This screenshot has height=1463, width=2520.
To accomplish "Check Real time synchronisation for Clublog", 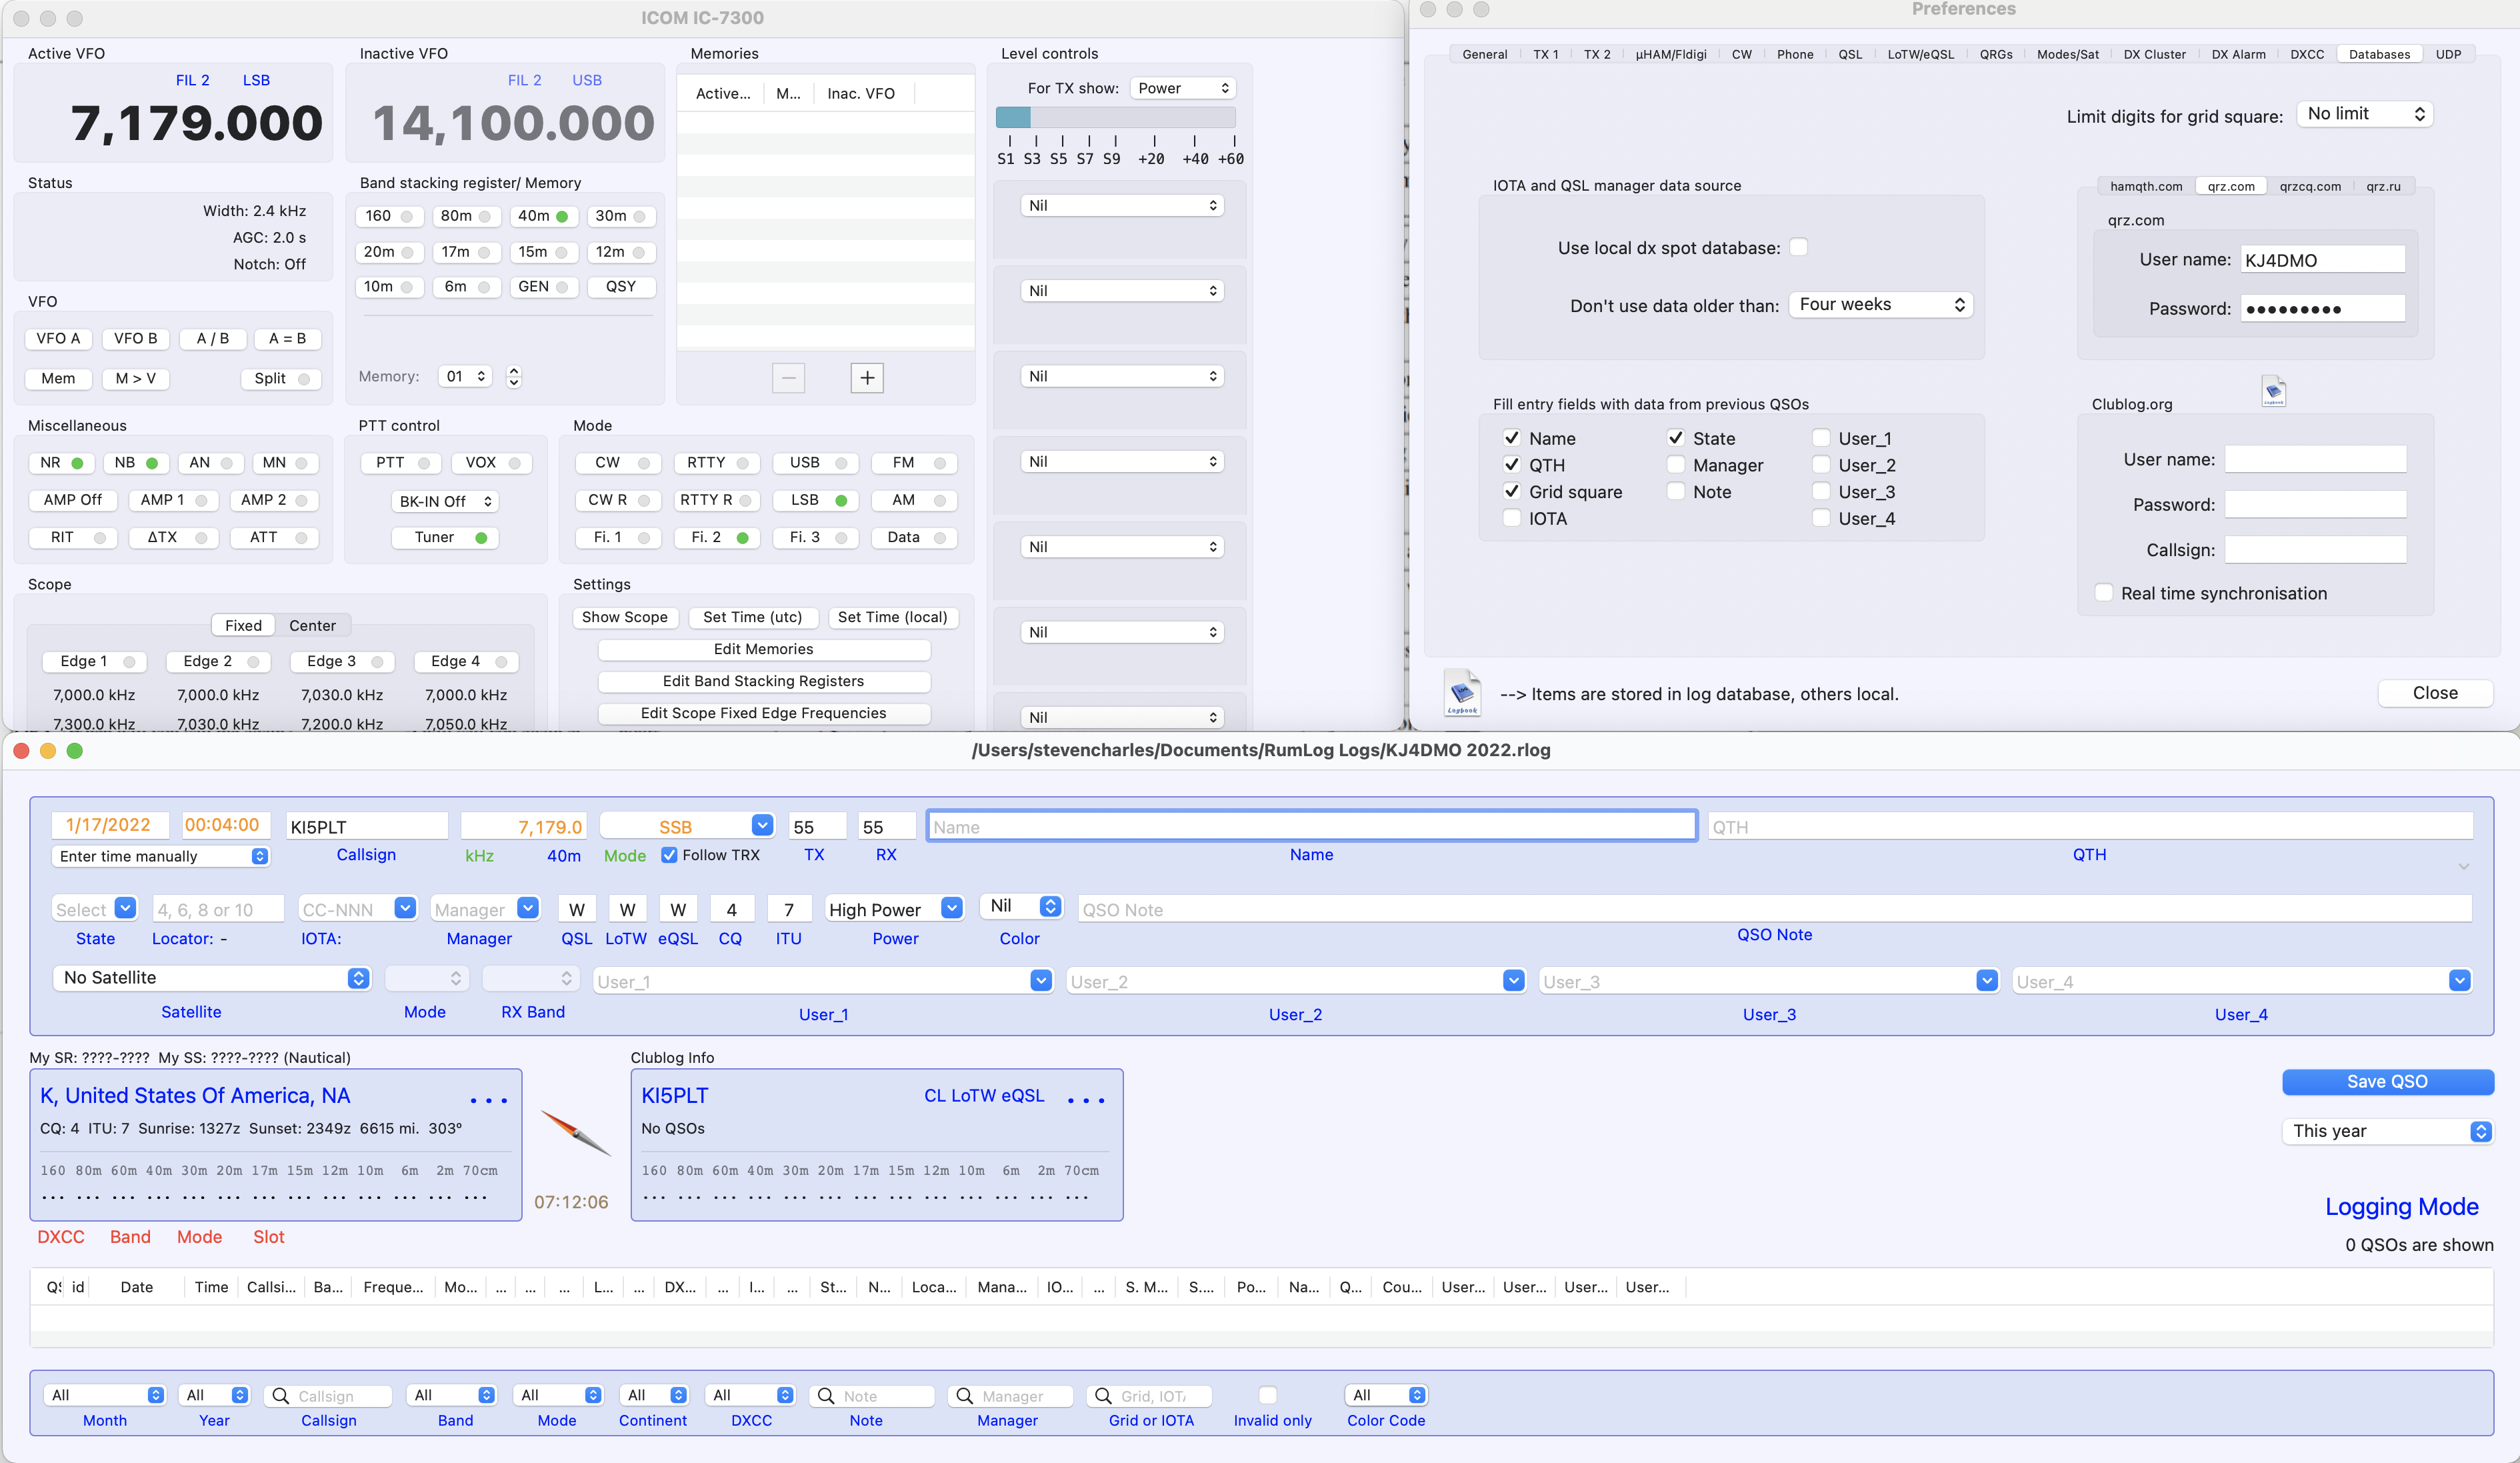I will (2104, 593).
